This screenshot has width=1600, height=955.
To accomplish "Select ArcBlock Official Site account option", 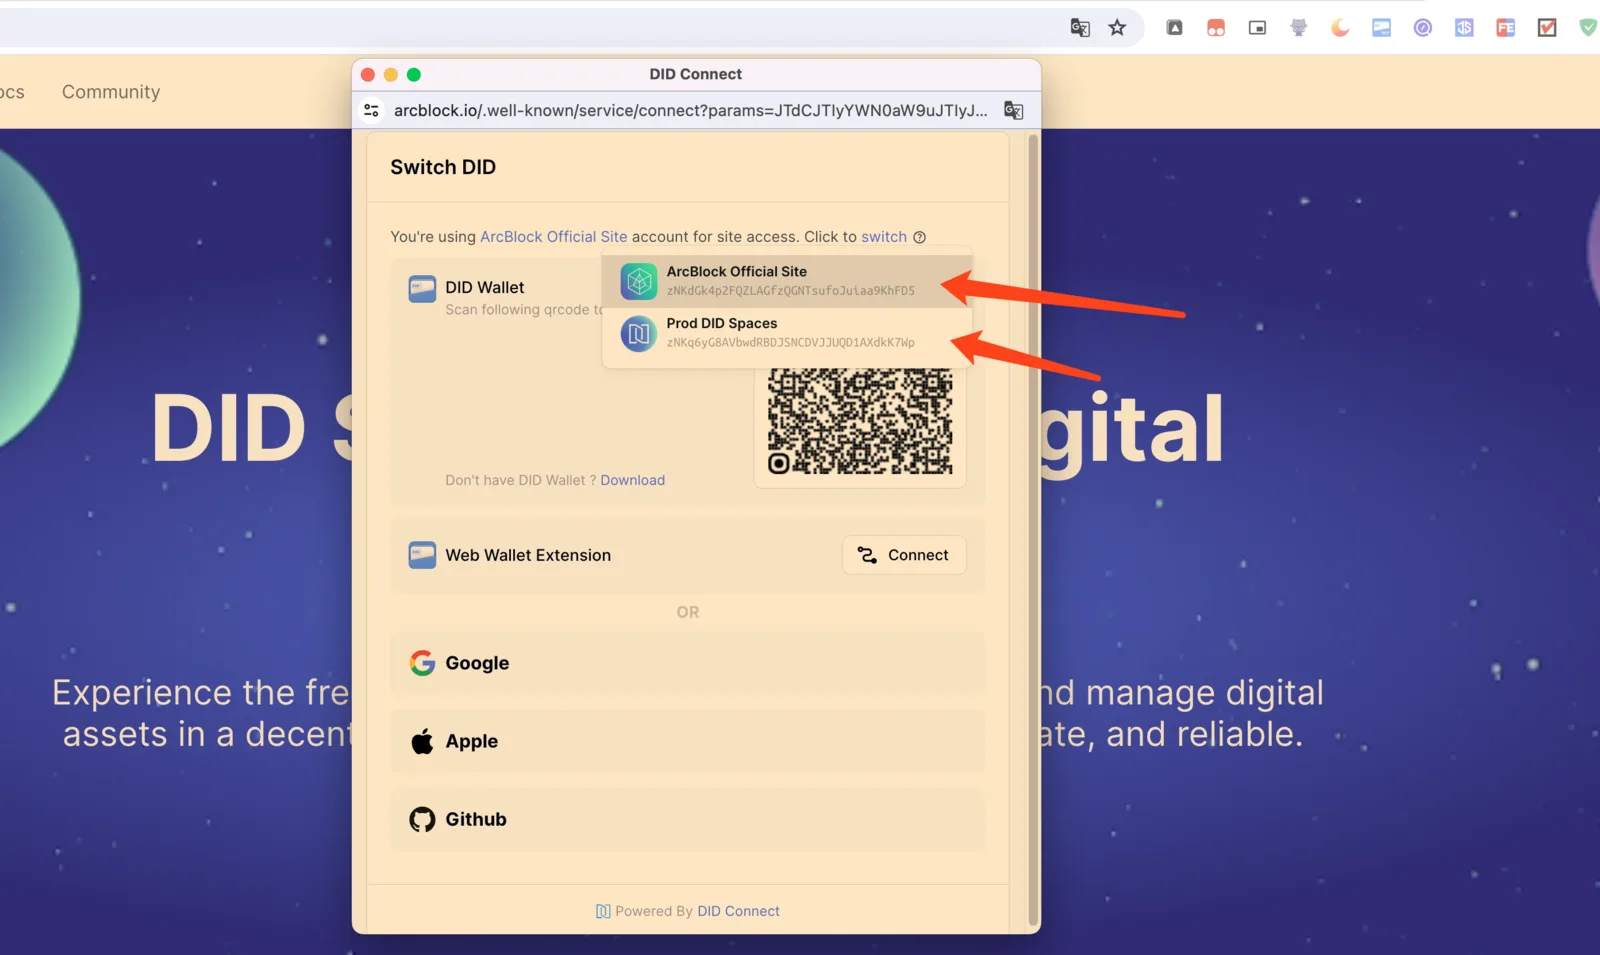I will tap(787, 281).
